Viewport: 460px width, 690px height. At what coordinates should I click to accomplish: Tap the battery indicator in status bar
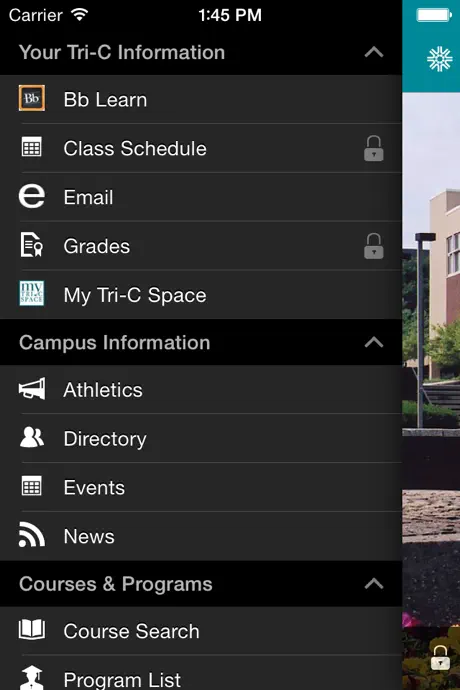point(434,15)
